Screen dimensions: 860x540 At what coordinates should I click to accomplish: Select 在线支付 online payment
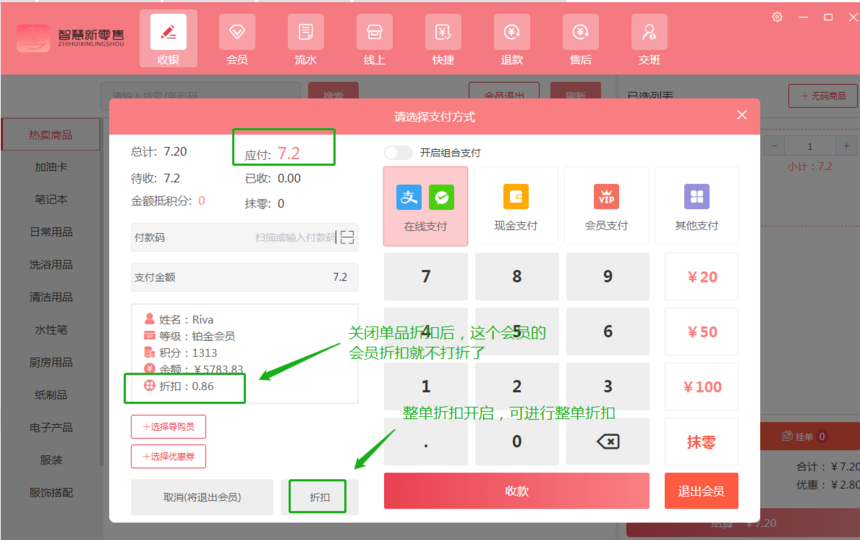(426, 206)
